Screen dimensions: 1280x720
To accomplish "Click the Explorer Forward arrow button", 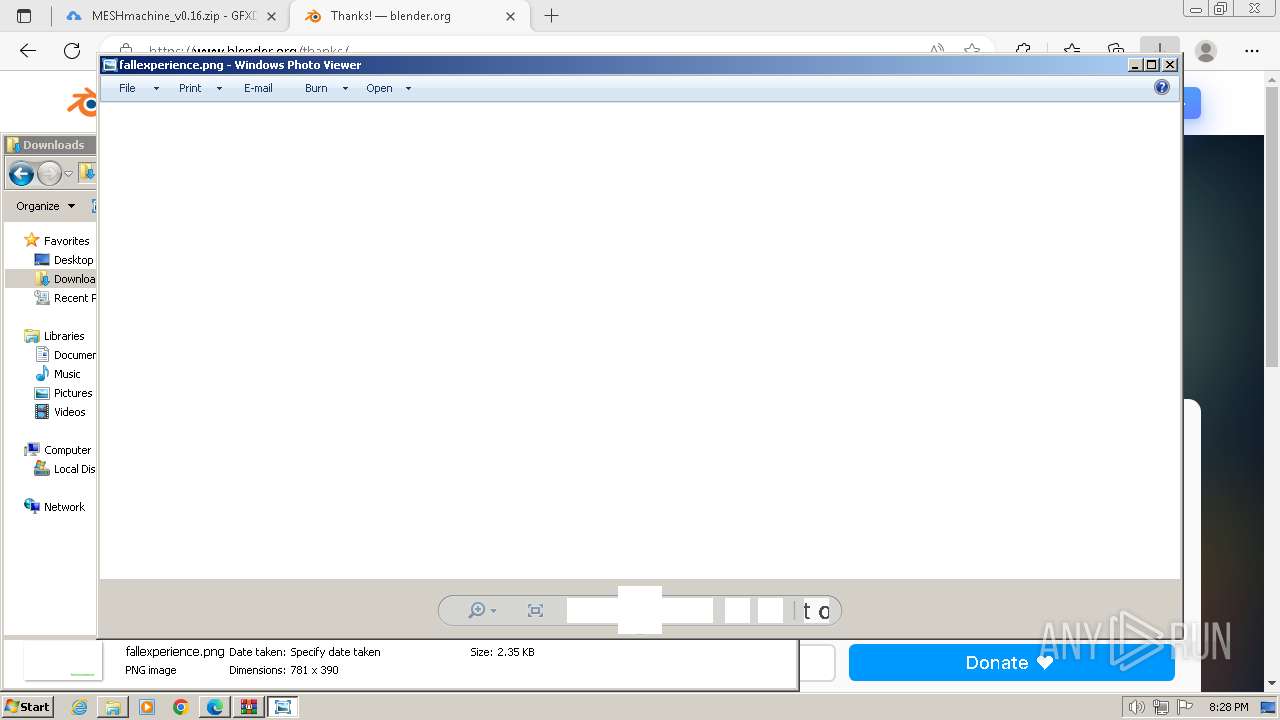I will coord(49,174).
